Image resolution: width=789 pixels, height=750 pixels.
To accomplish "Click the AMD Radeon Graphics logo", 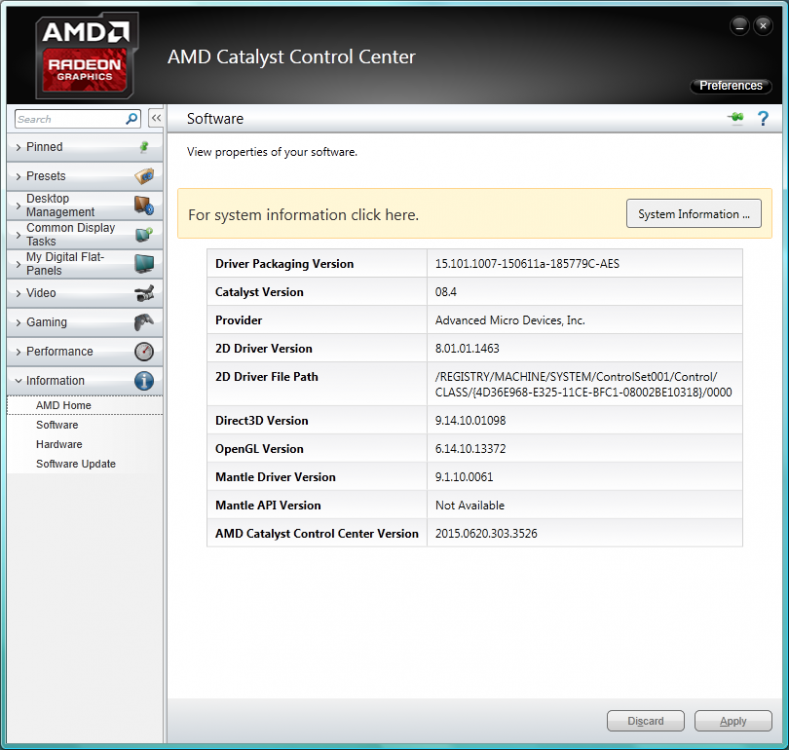I will pos(87,55).
